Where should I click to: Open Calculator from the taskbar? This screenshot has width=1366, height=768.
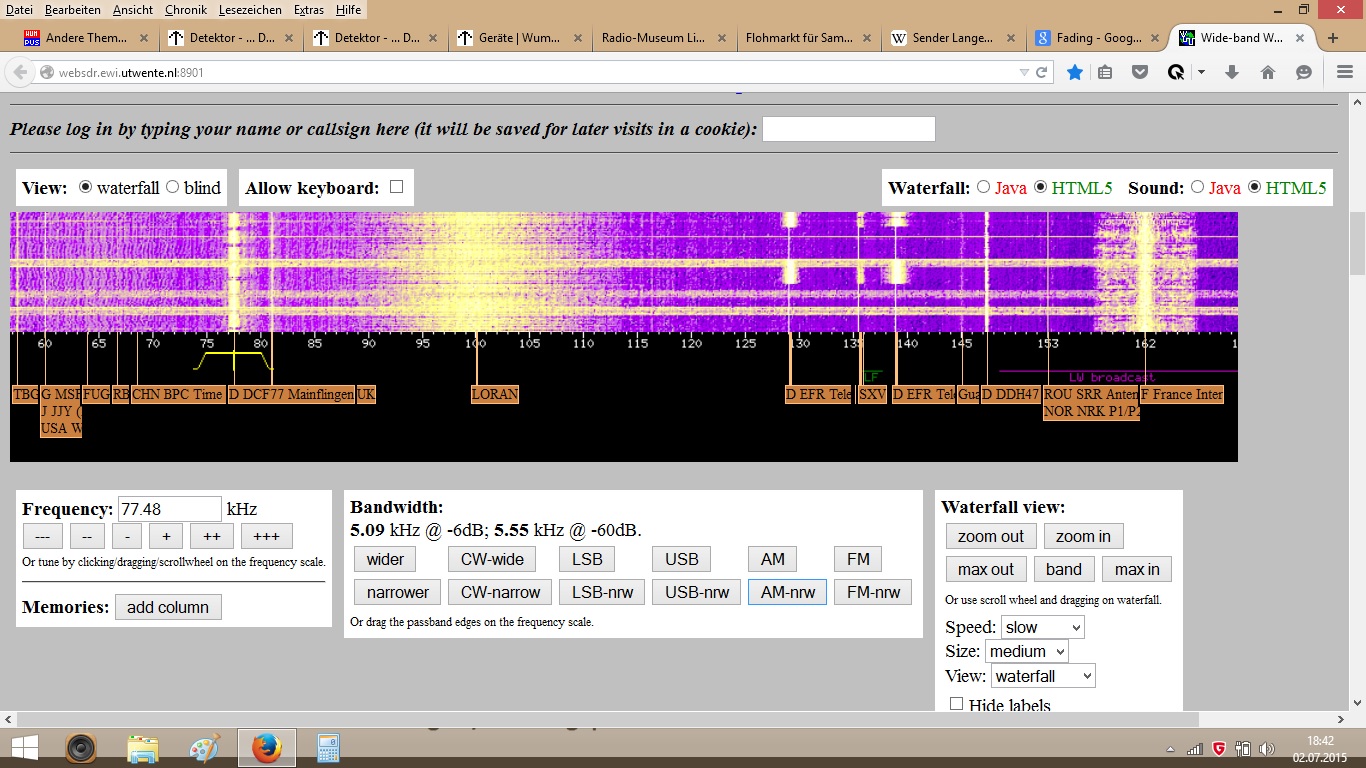pyautogui.click(x=328, y=748)
